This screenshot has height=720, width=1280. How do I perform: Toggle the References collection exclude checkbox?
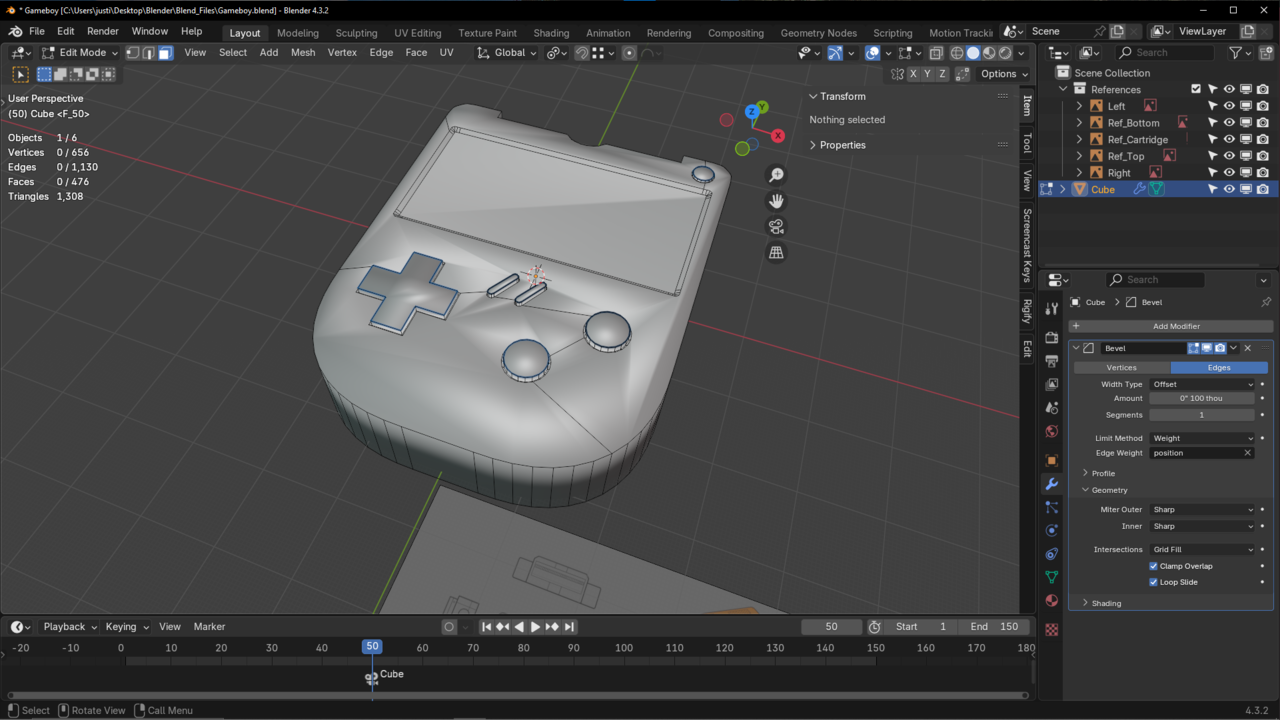pos(1196,89)
